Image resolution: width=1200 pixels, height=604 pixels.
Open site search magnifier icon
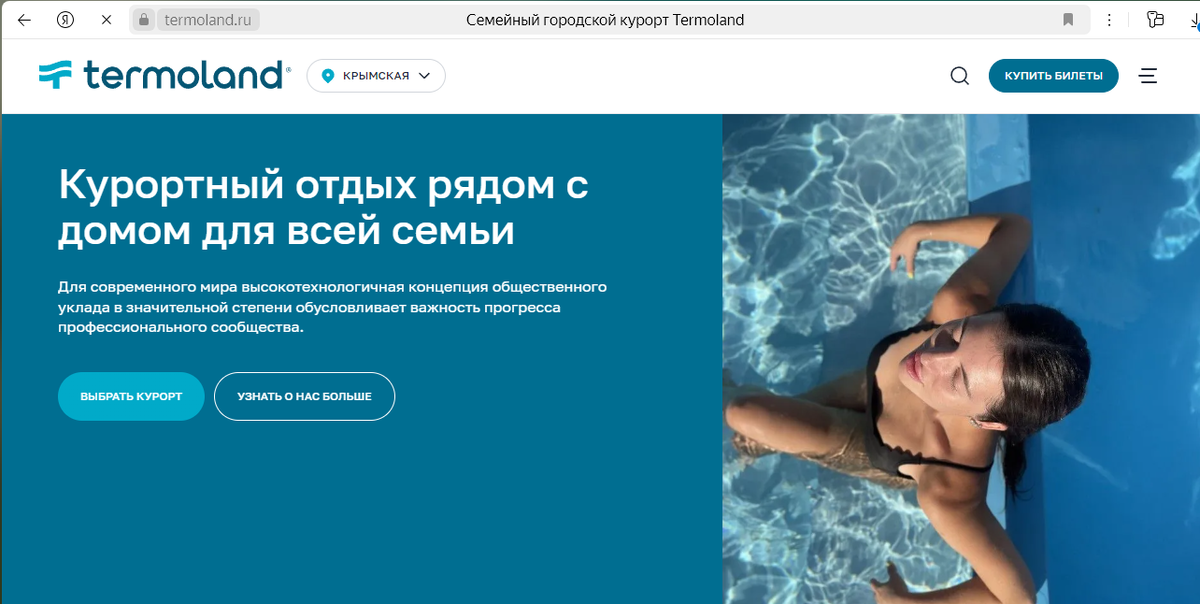tap(960, 76)
